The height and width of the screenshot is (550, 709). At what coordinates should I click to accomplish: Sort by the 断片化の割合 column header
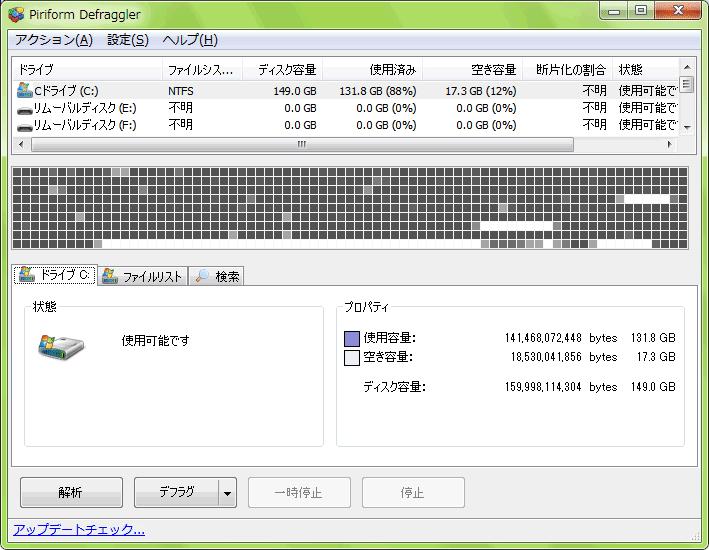pos(567,70)
